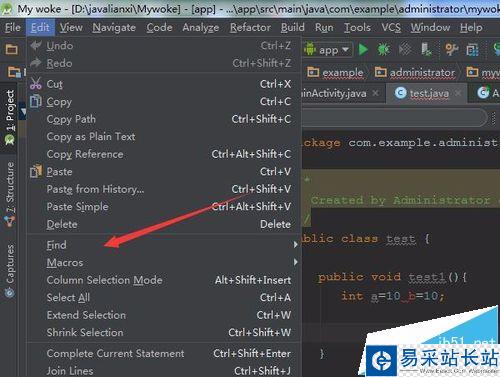The width and height of the screenshot is (500, 377).
Task: Toggle Column Selection Mode
Action: [x=164, y=280]
